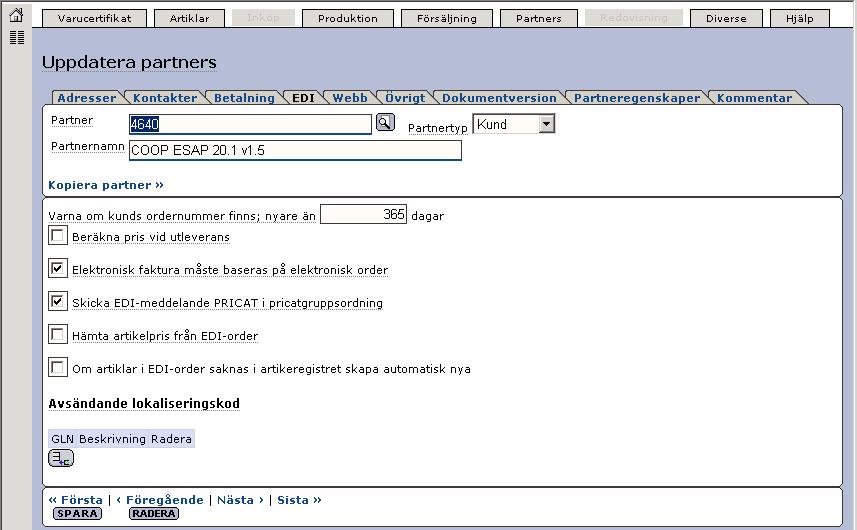The image size is (857, 530).
Task: Click the 365 dagar input field
Action: pyautogui.click(x=363, y=214)
